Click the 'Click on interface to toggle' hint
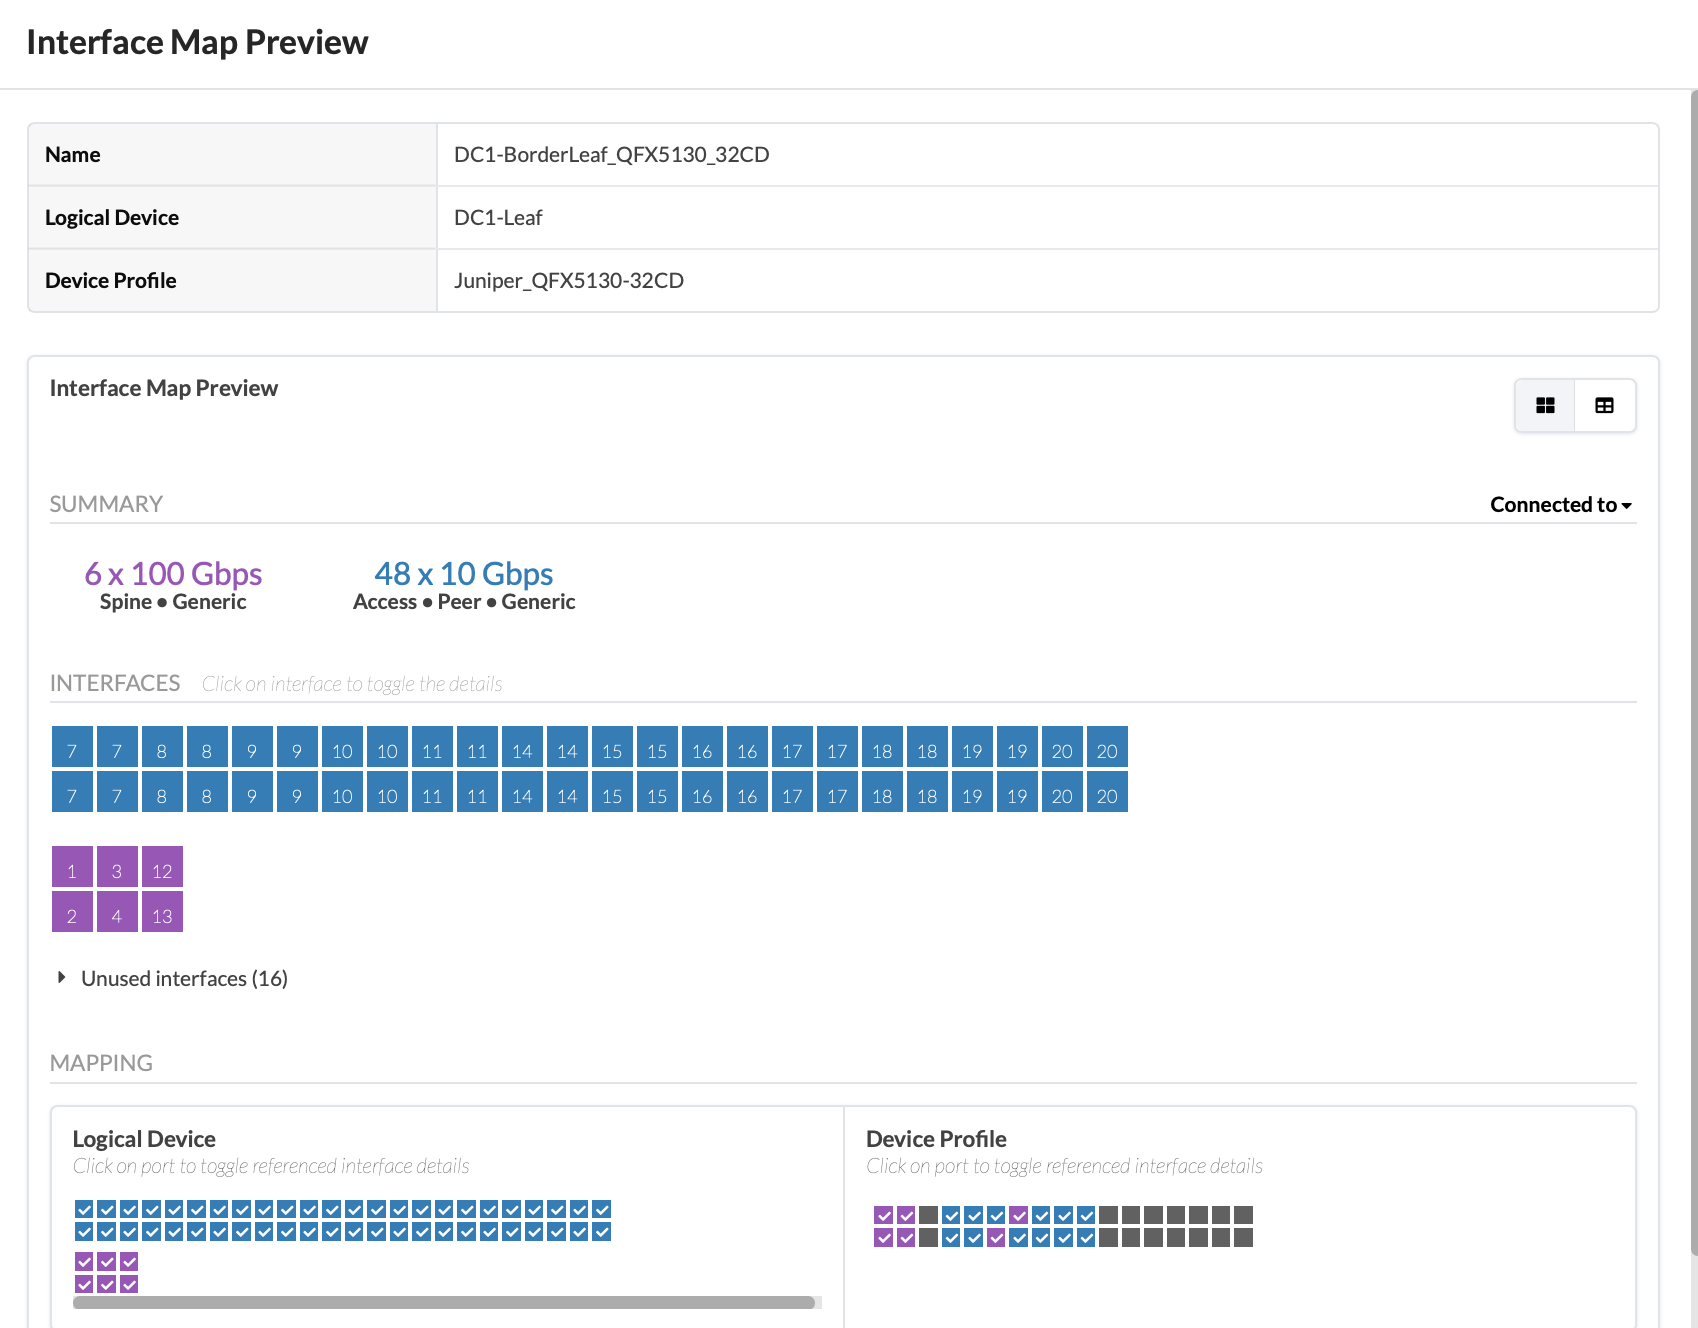This screenshot has height=1328, width=1698. (352, 684)
